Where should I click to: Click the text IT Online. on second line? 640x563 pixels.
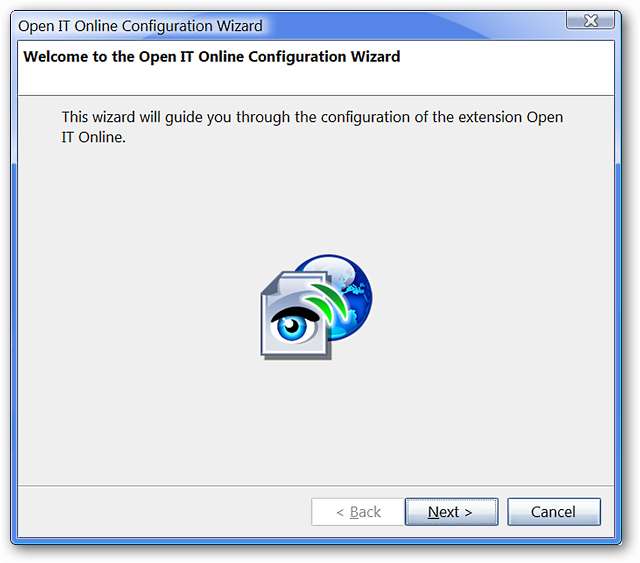(x=93, y=138)
